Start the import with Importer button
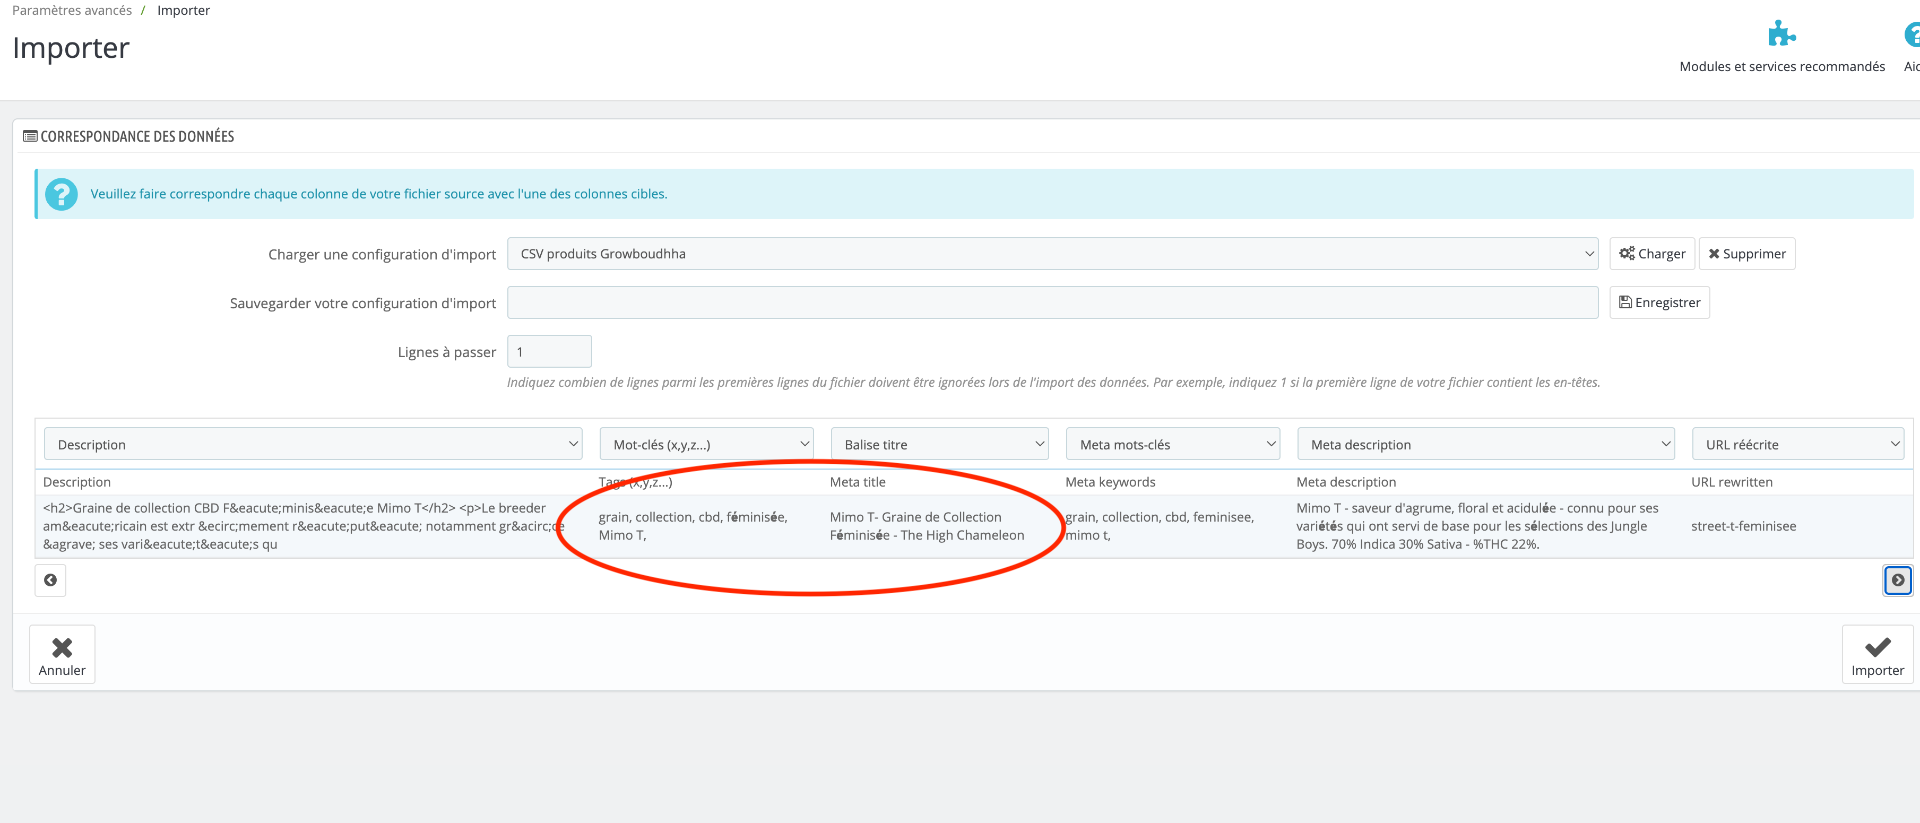Image resolution: width=1920 pixels, height=823 pixels. [x=1877, y=654]
